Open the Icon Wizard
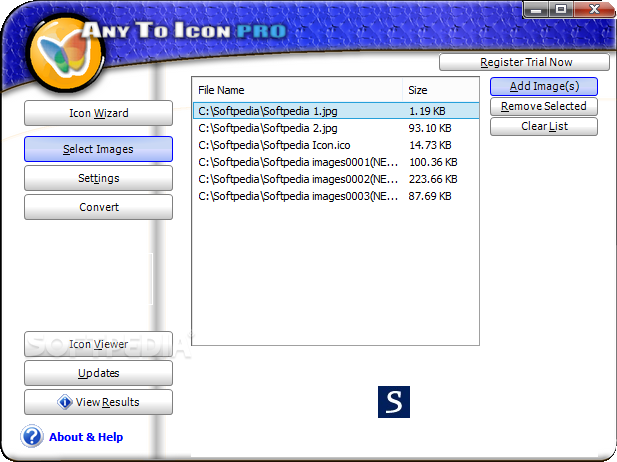 [x=98, y=113]
